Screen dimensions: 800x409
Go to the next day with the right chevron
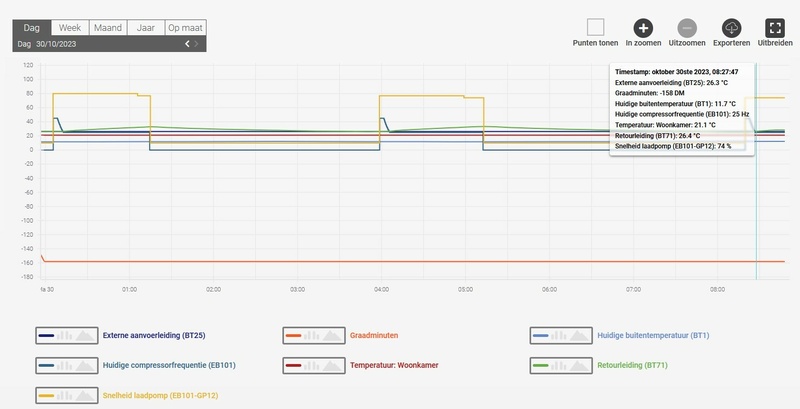tap(196, 44)
